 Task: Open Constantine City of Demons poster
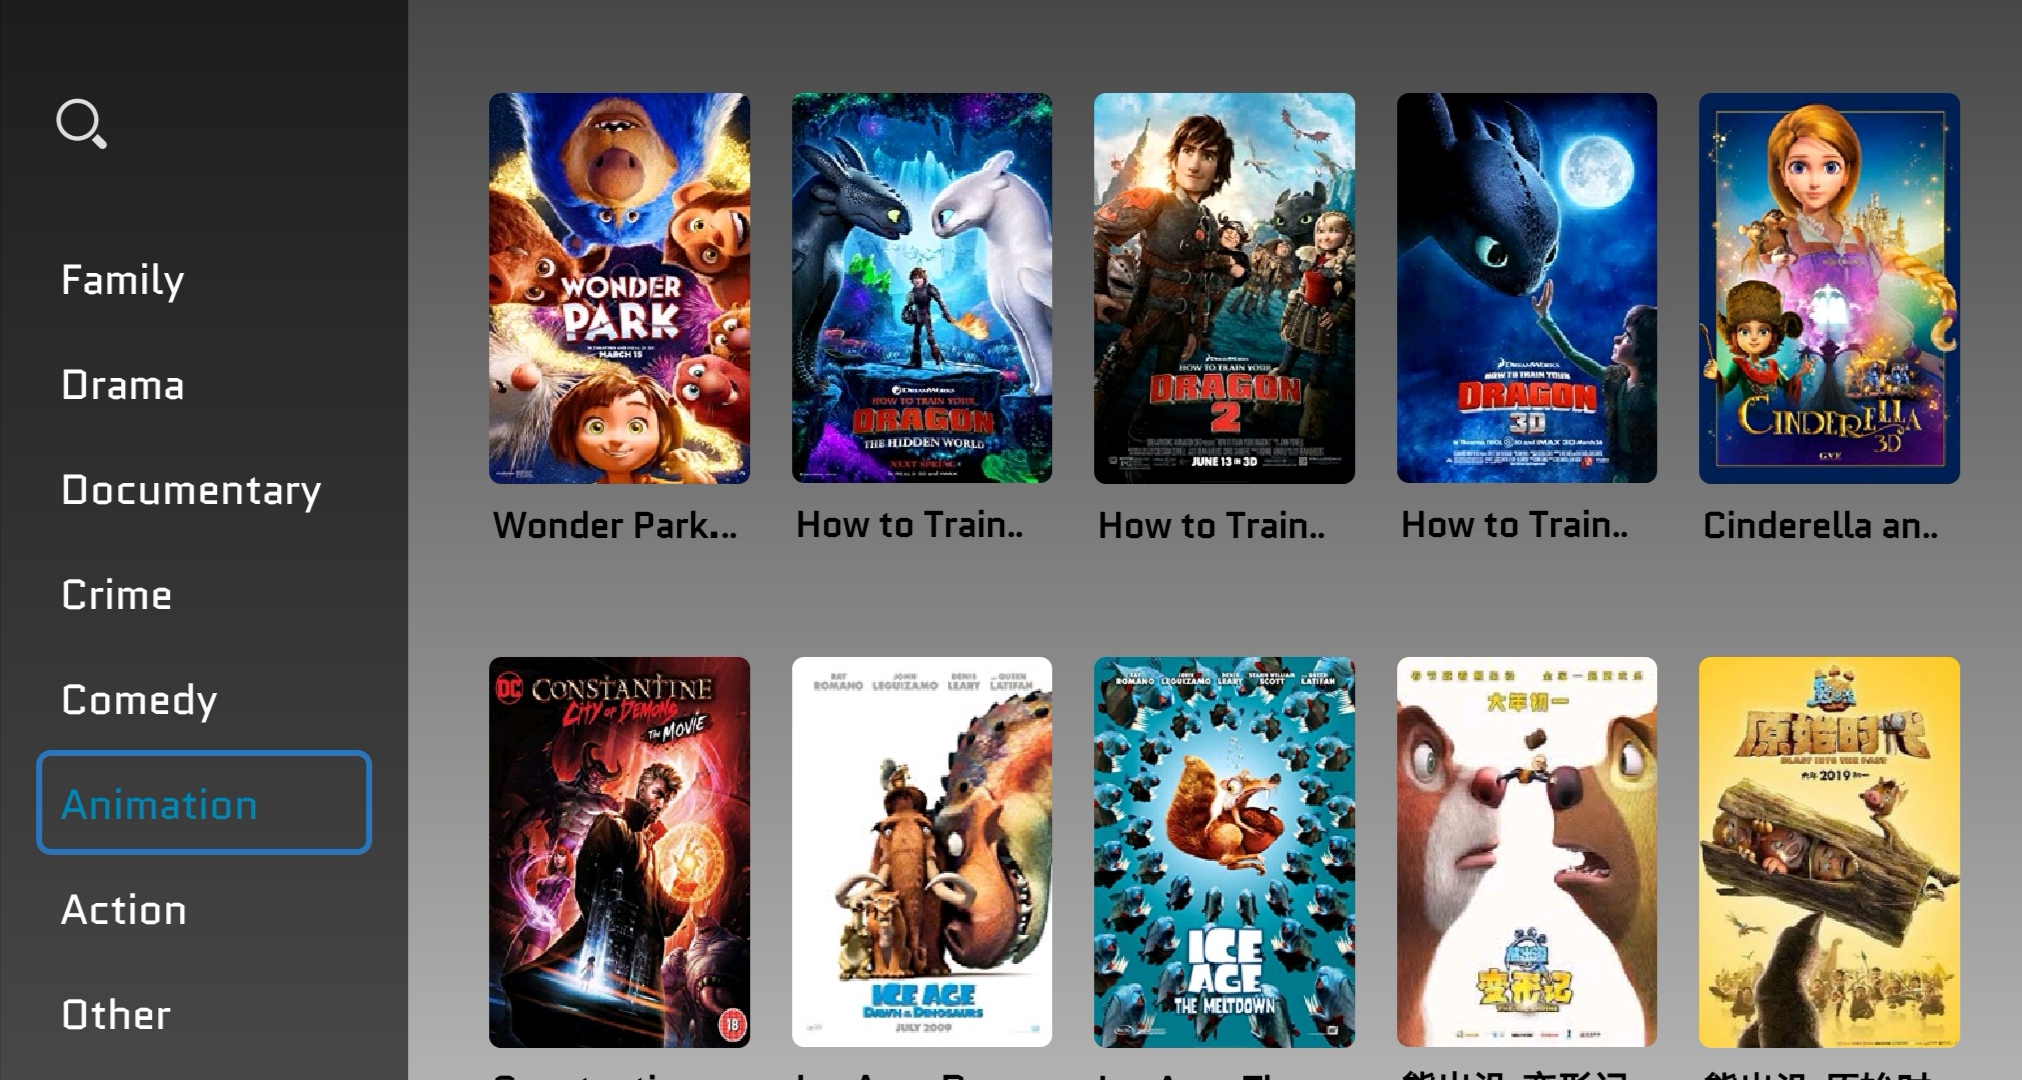[x=619, y=852]
